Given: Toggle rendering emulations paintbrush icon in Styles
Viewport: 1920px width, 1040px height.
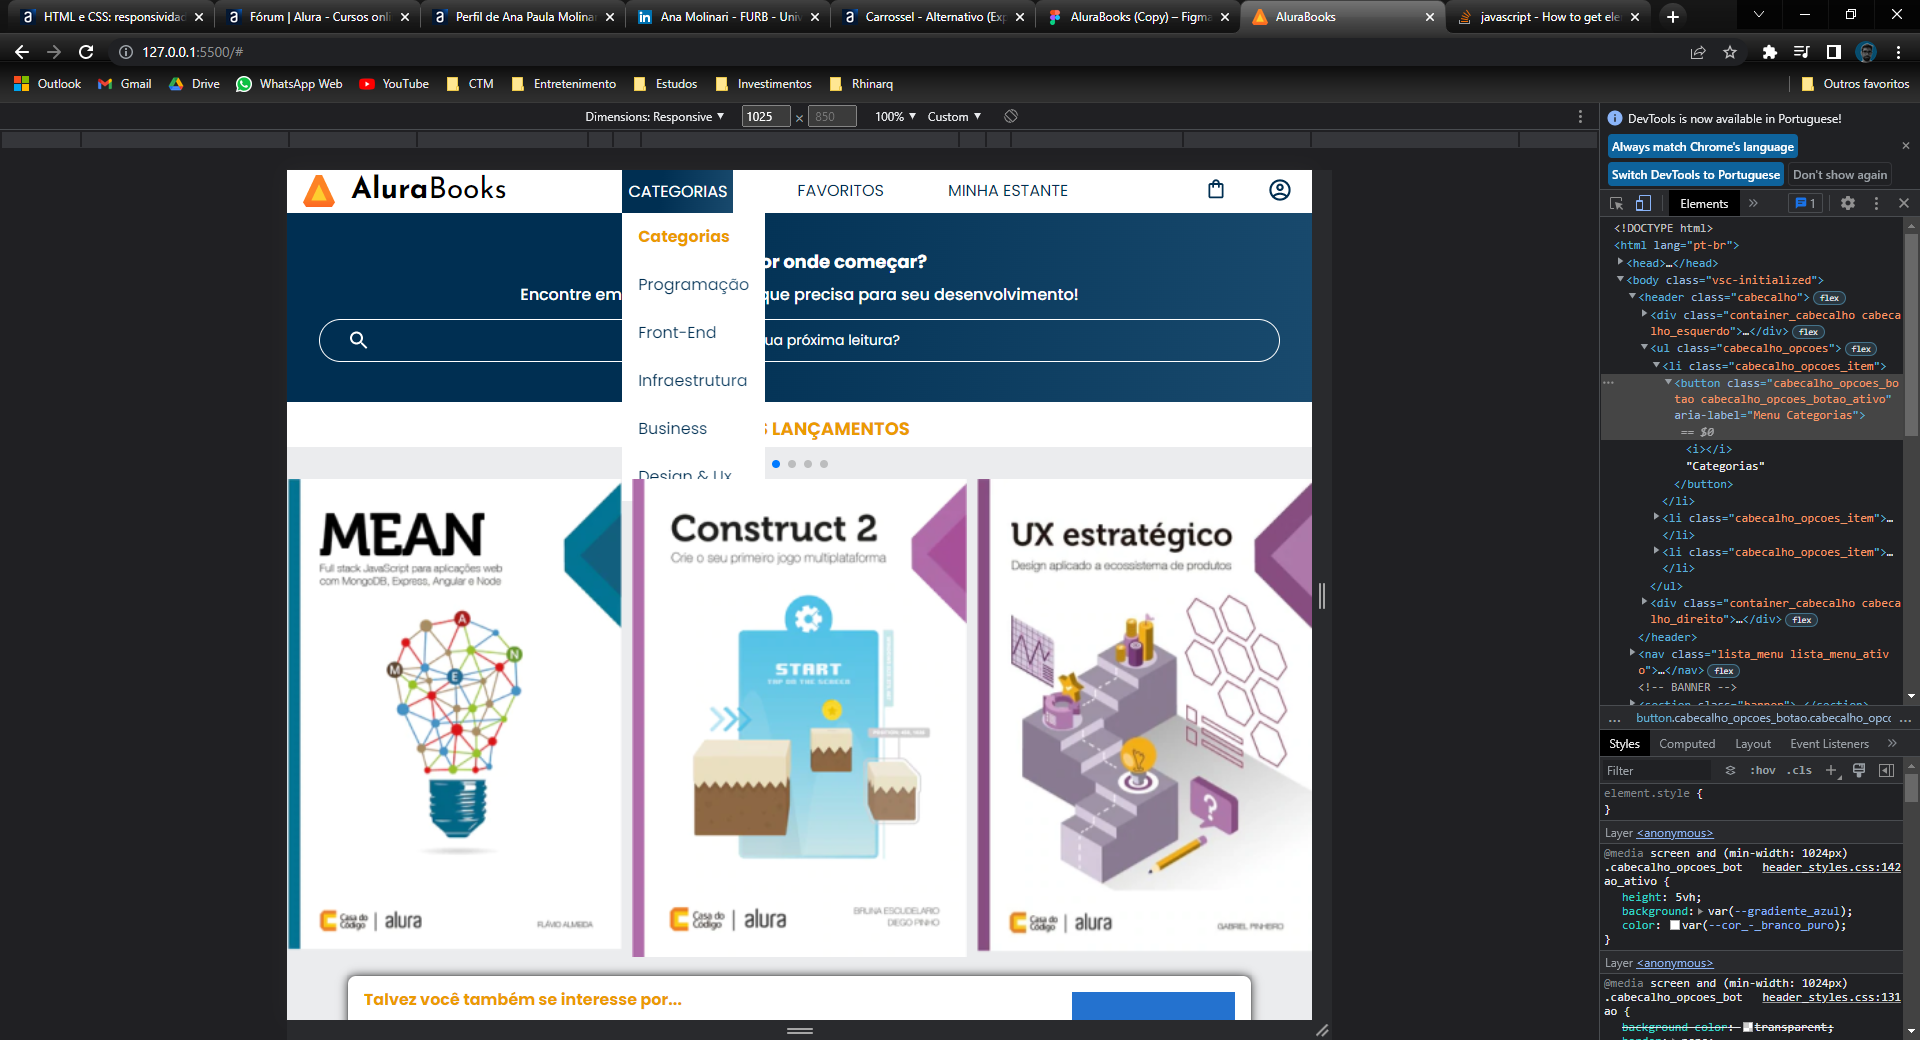Looking at the screenshot, I should coord(1859,770).
